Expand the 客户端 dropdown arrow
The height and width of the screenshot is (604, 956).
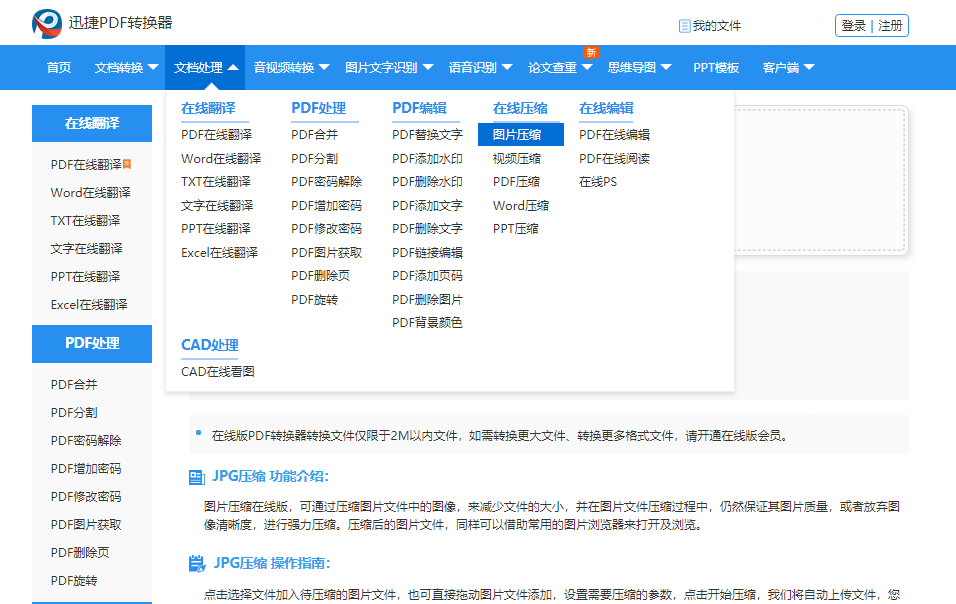[809, 67]
